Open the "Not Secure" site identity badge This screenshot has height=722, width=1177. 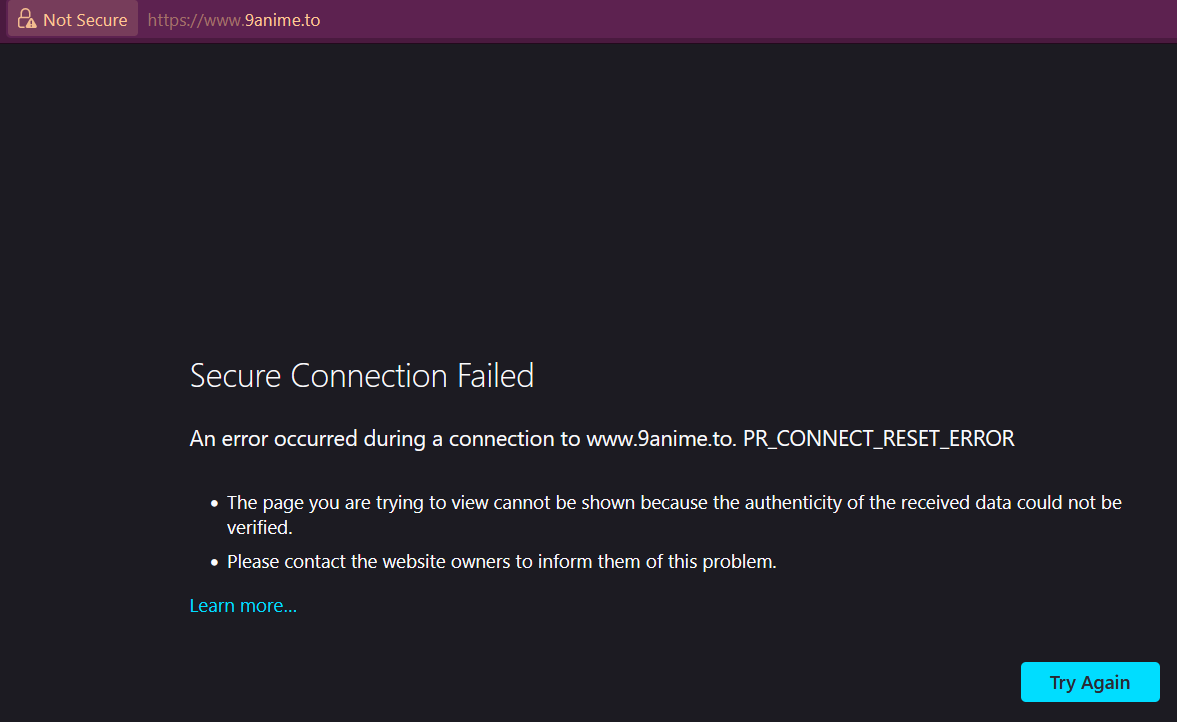click(73, 20)
